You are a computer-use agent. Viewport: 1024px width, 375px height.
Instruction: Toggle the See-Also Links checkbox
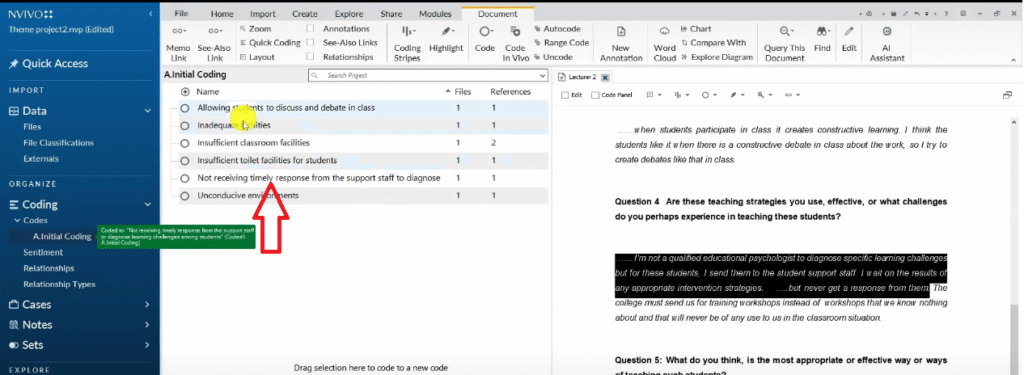(310, 42)
